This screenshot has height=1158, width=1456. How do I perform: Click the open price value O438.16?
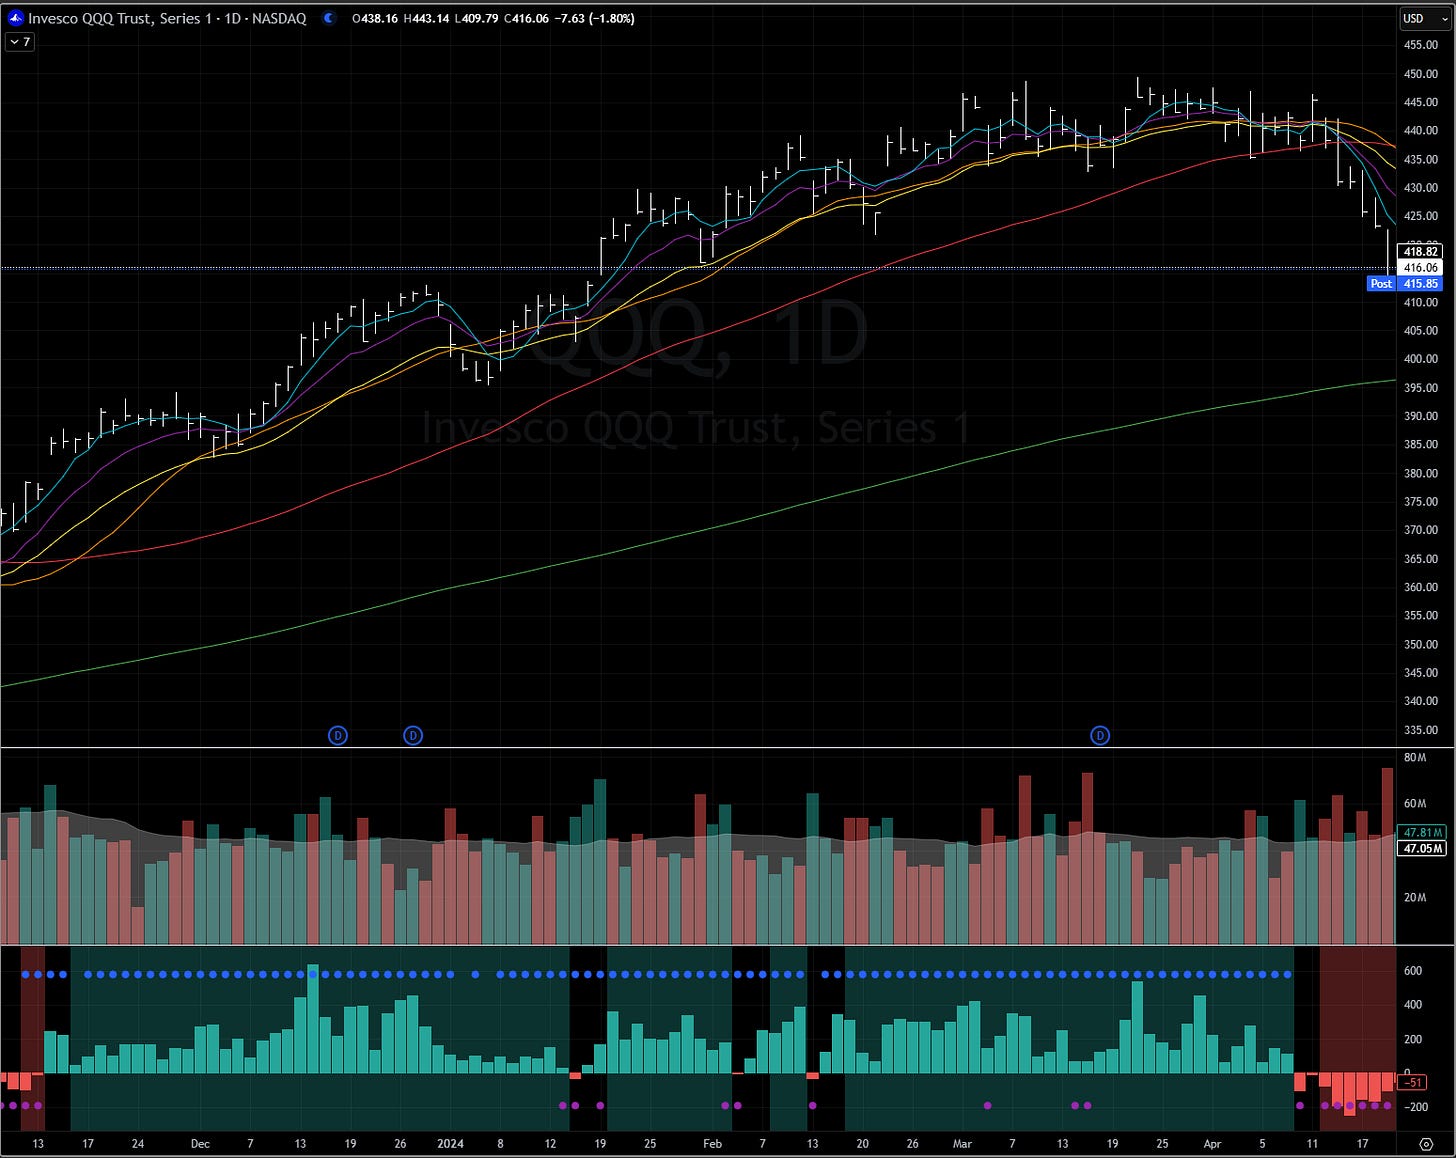click(x=374, y=18)
